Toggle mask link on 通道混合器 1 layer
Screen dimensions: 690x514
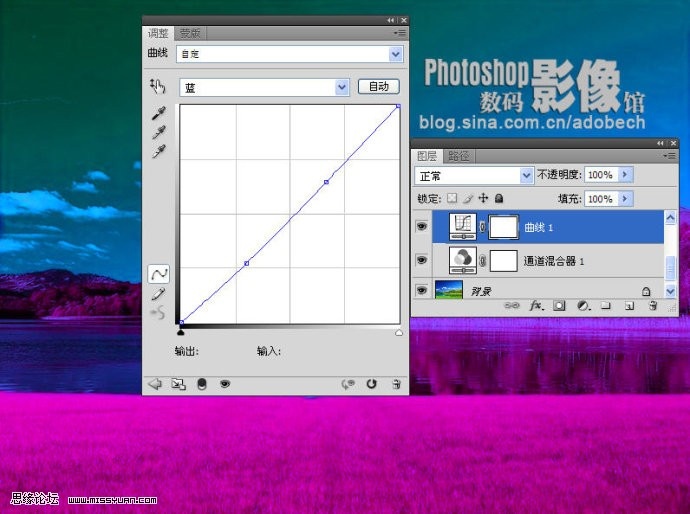point(482,261)
